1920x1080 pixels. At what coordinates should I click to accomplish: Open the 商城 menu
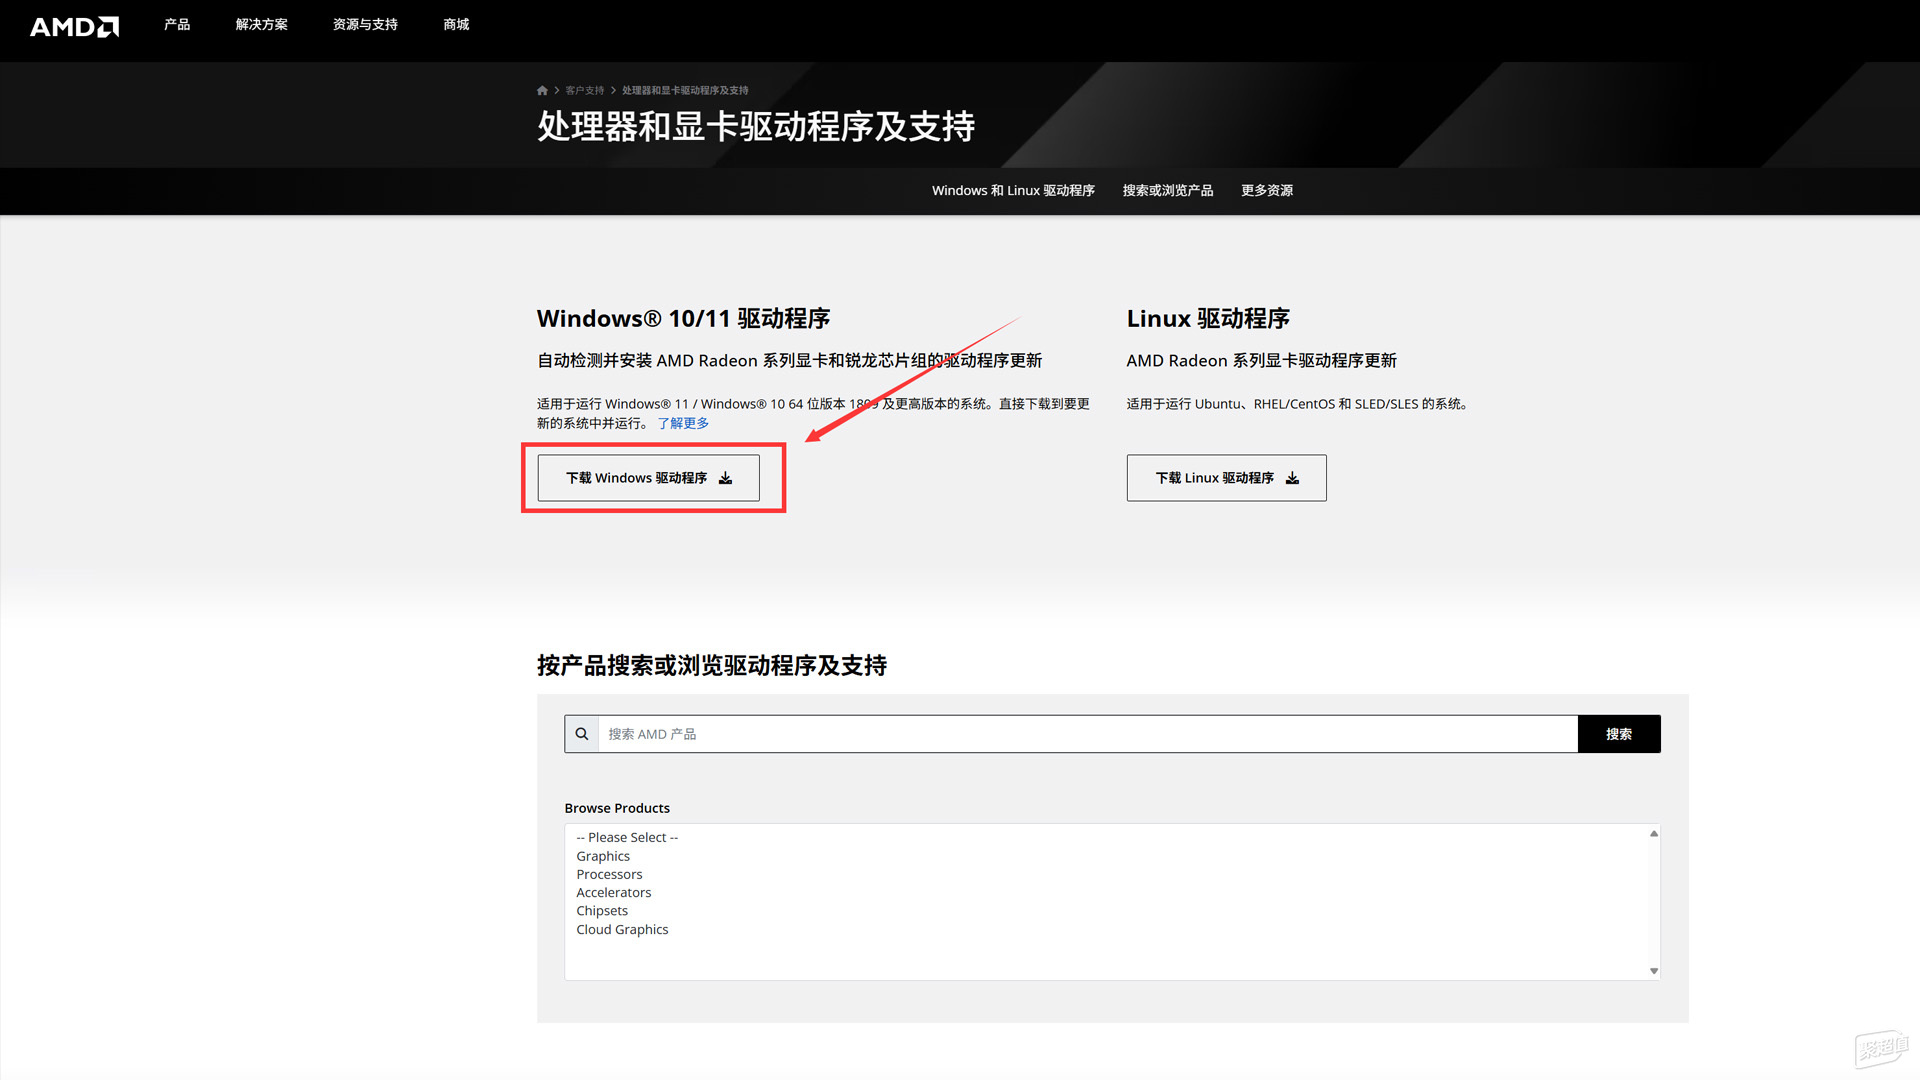click(x=456, y=24)
